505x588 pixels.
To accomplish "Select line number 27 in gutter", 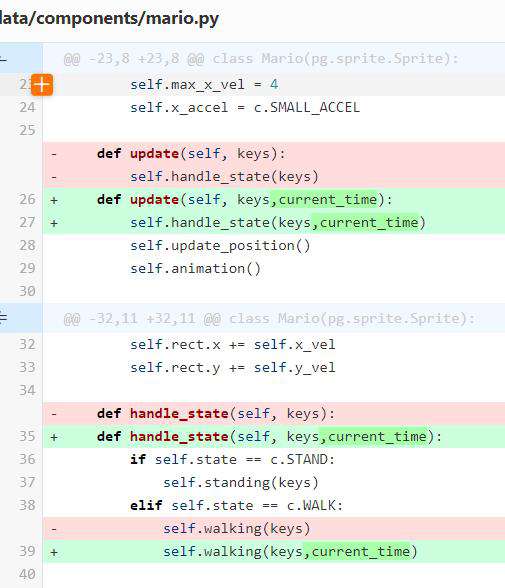I will [x=27, y=222].
